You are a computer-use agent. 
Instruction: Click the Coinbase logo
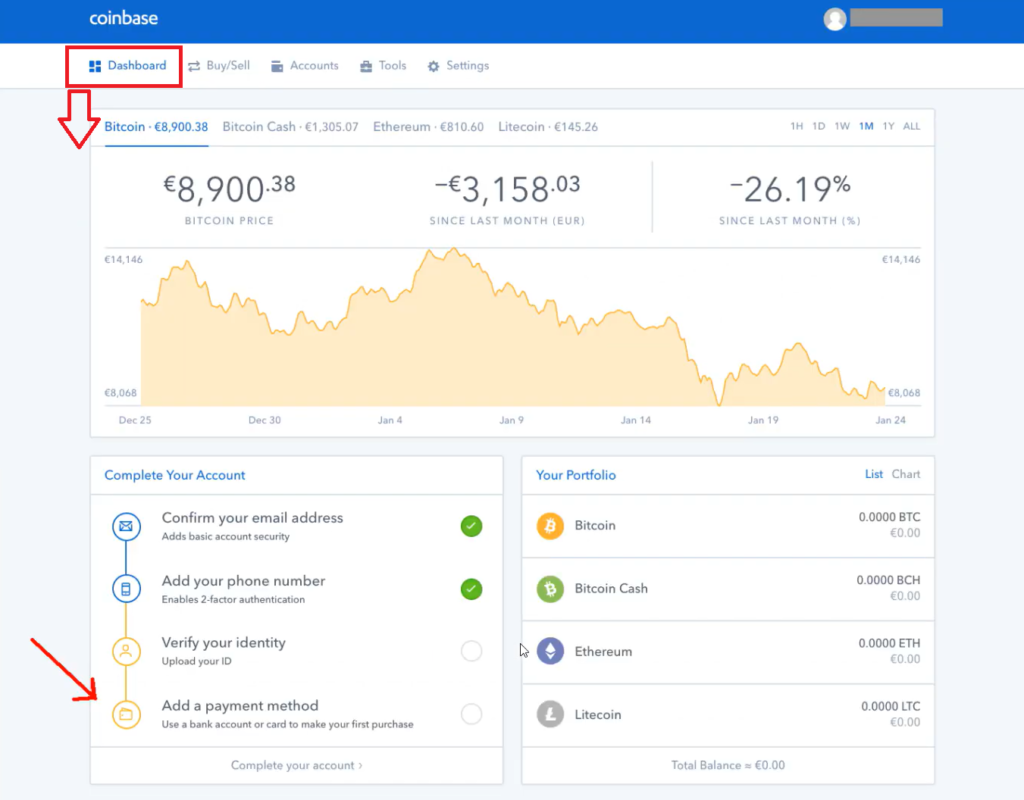[x=123, y=18]
